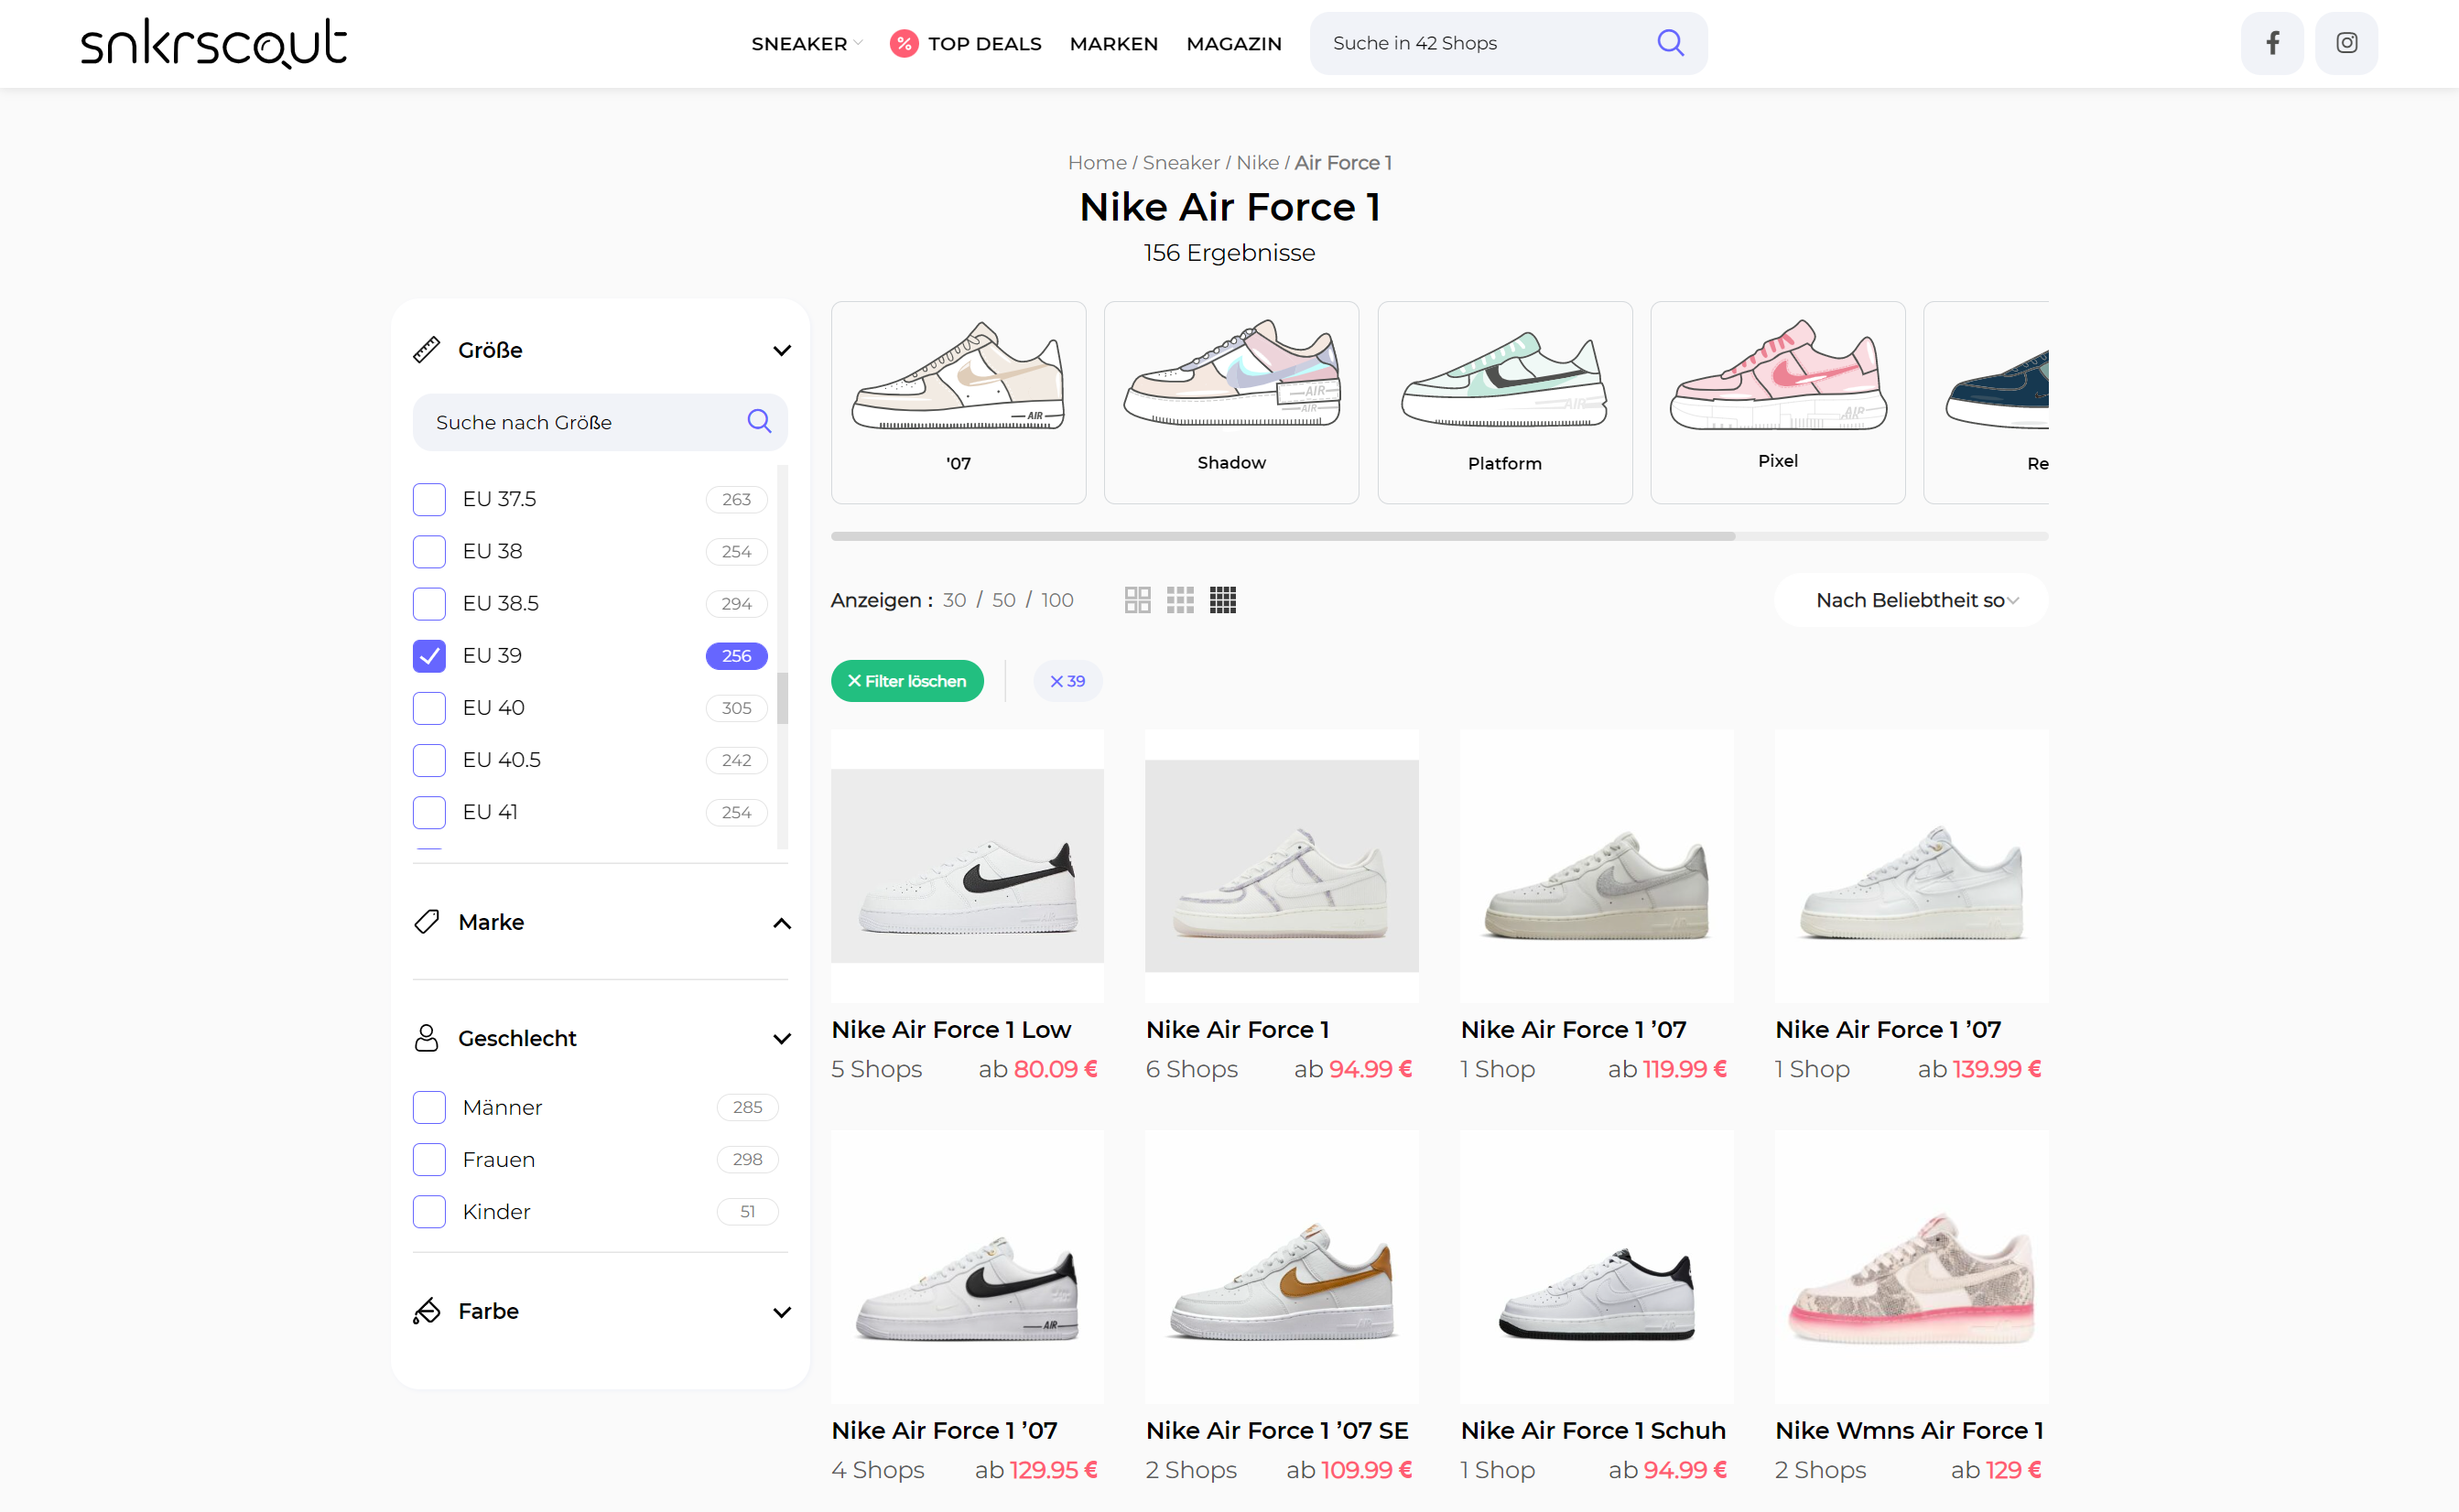Open the Nach Beliebtheit sort dropdown

(x=1911, y=600)
